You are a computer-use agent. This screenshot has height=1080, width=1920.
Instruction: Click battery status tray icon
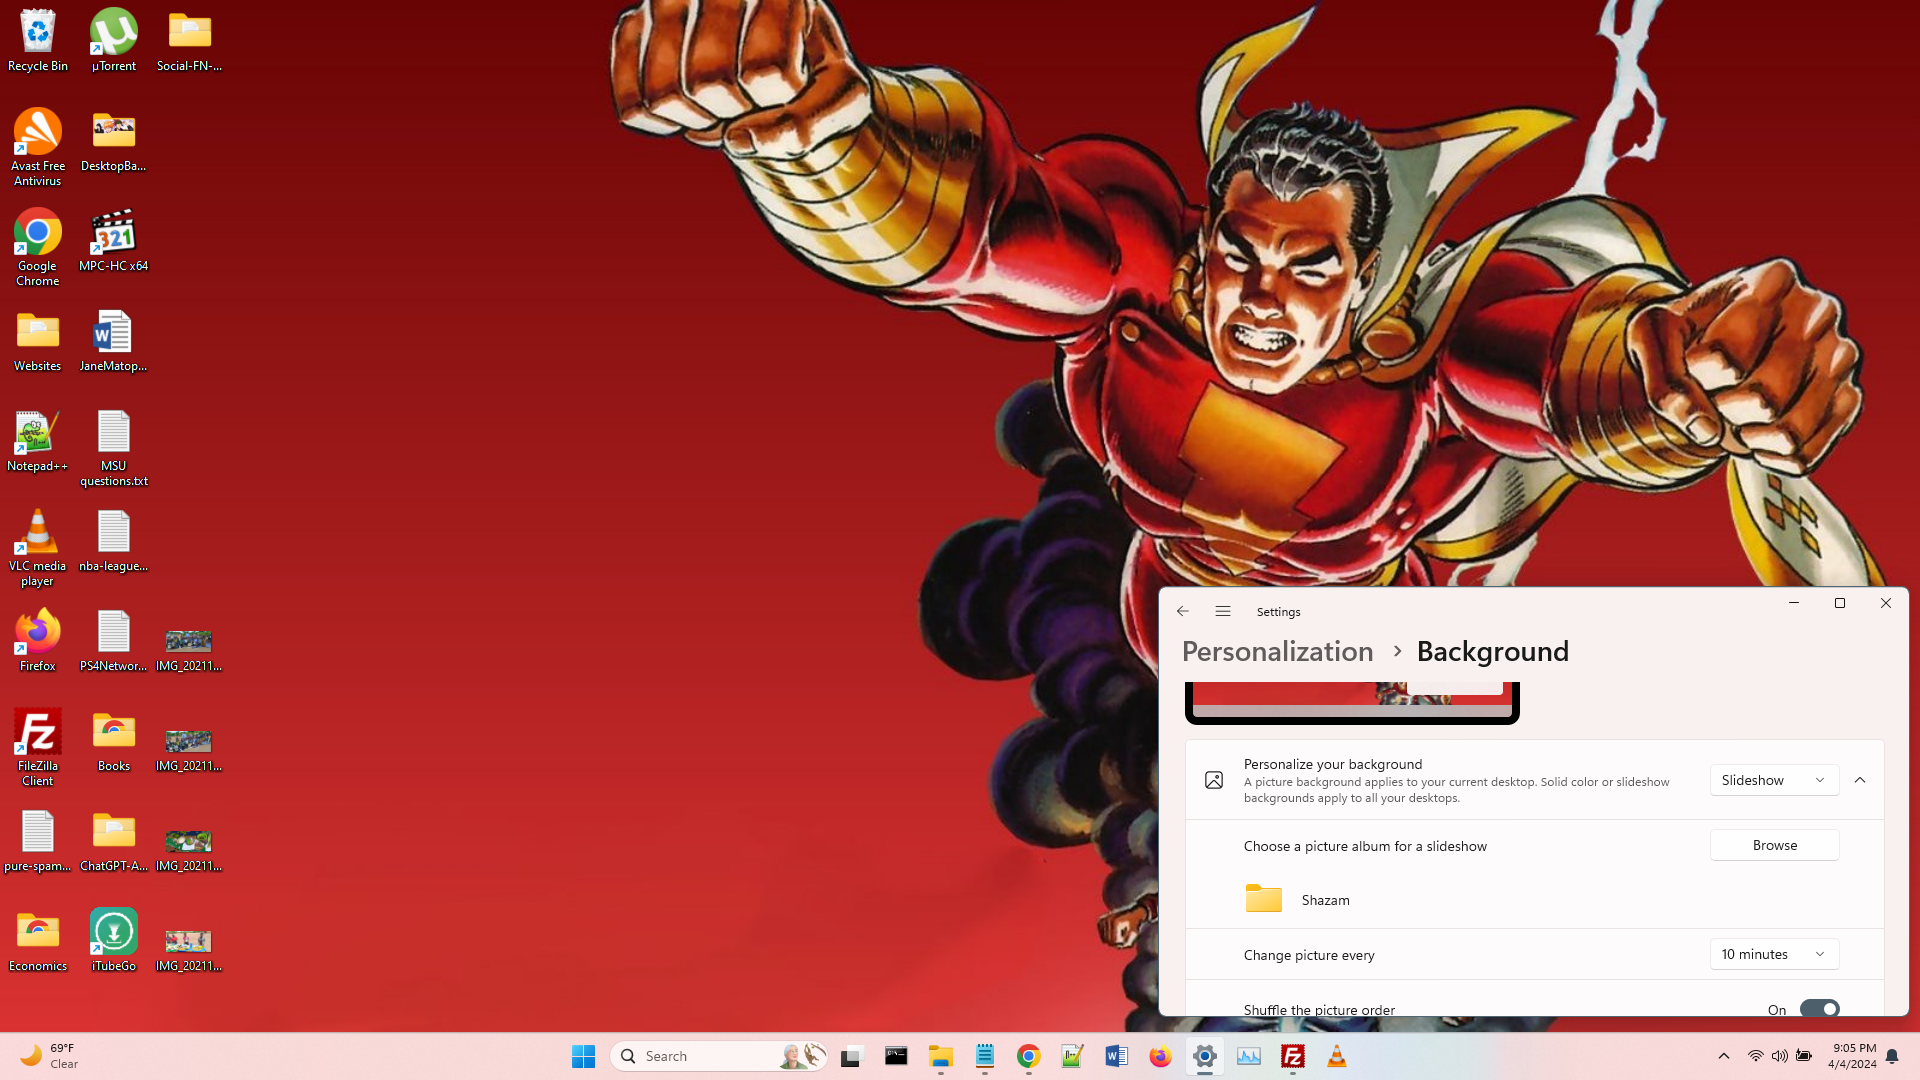click(x=1804, y=1056)
